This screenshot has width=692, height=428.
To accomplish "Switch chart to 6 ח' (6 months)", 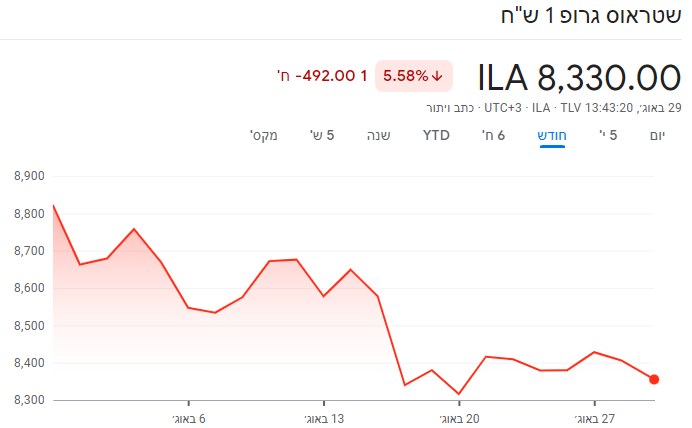I will (x=494, y=134).
